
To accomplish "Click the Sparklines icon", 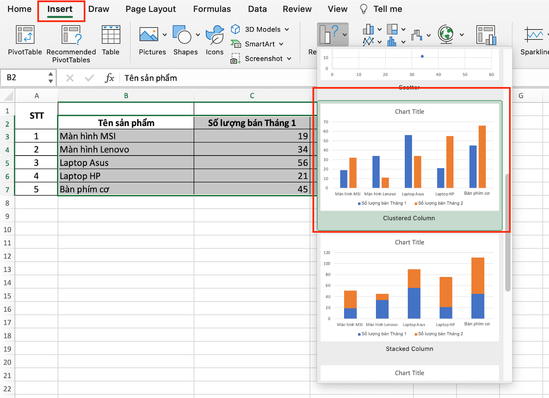I will point(534,35).
